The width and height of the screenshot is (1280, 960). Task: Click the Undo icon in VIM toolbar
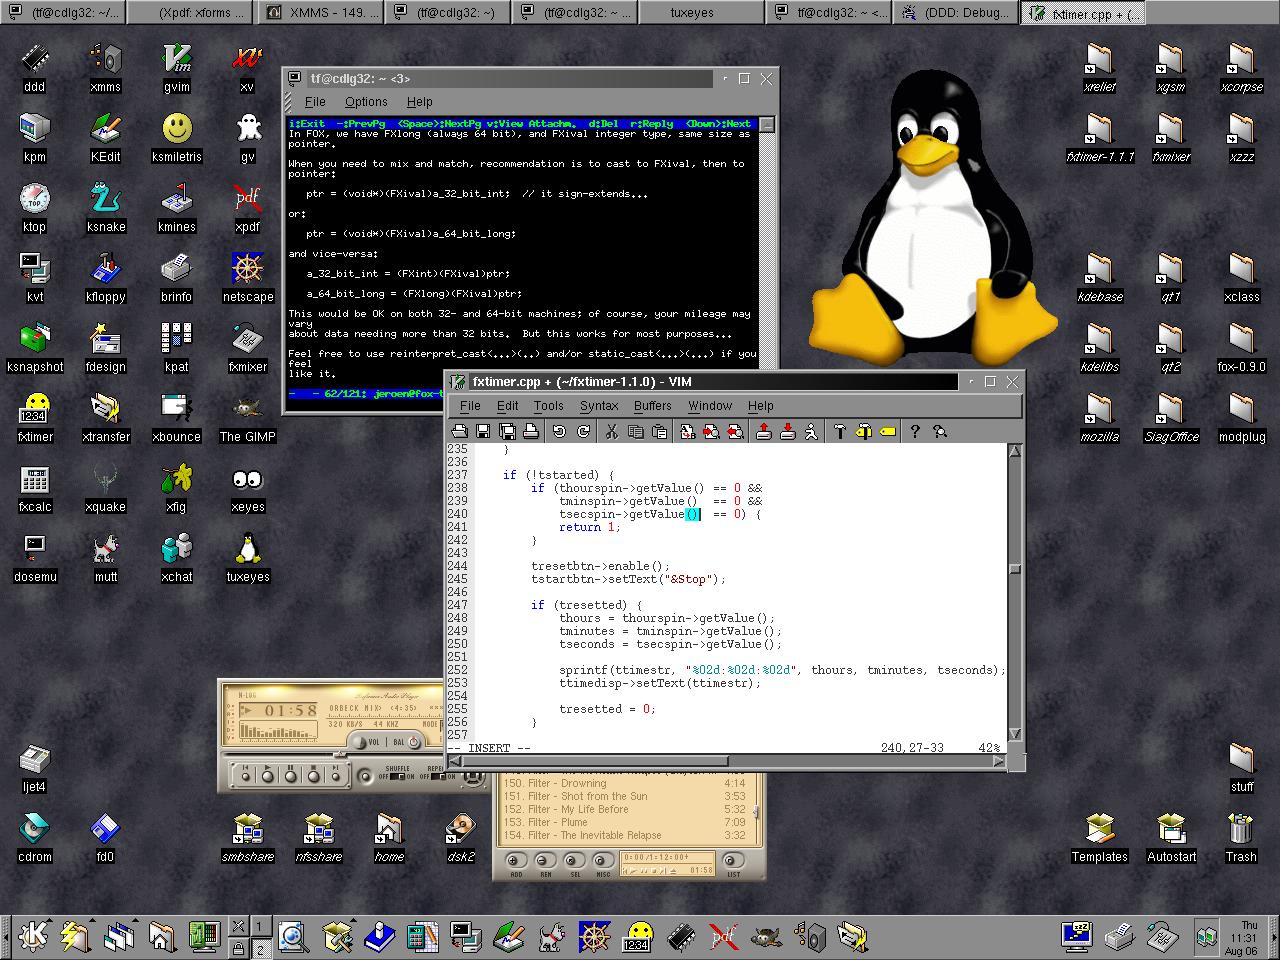tap(559, 431)
